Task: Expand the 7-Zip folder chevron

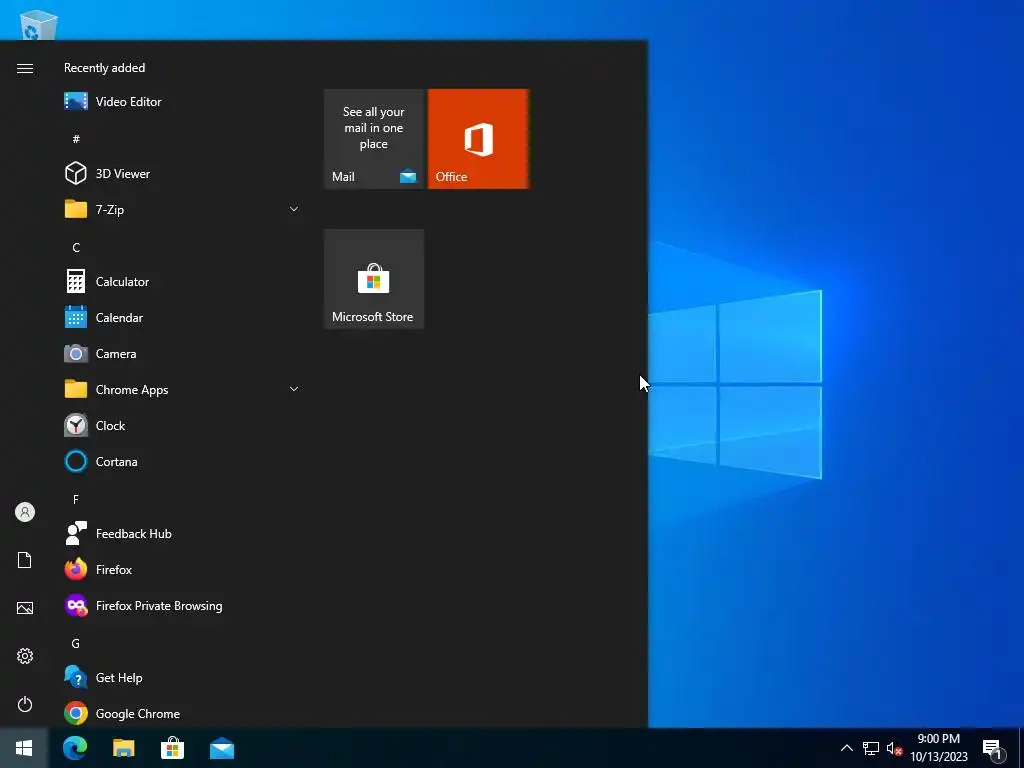Action: (x=294, y=210)
